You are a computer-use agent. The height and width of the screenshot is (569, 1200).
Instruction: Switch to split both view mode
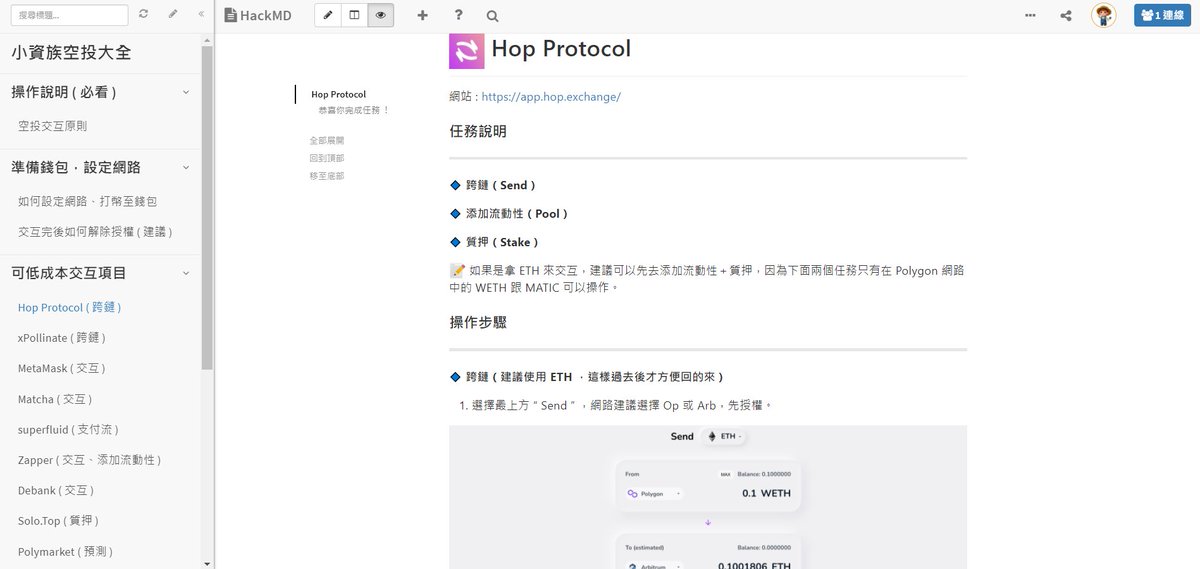[x=354, y=15]
